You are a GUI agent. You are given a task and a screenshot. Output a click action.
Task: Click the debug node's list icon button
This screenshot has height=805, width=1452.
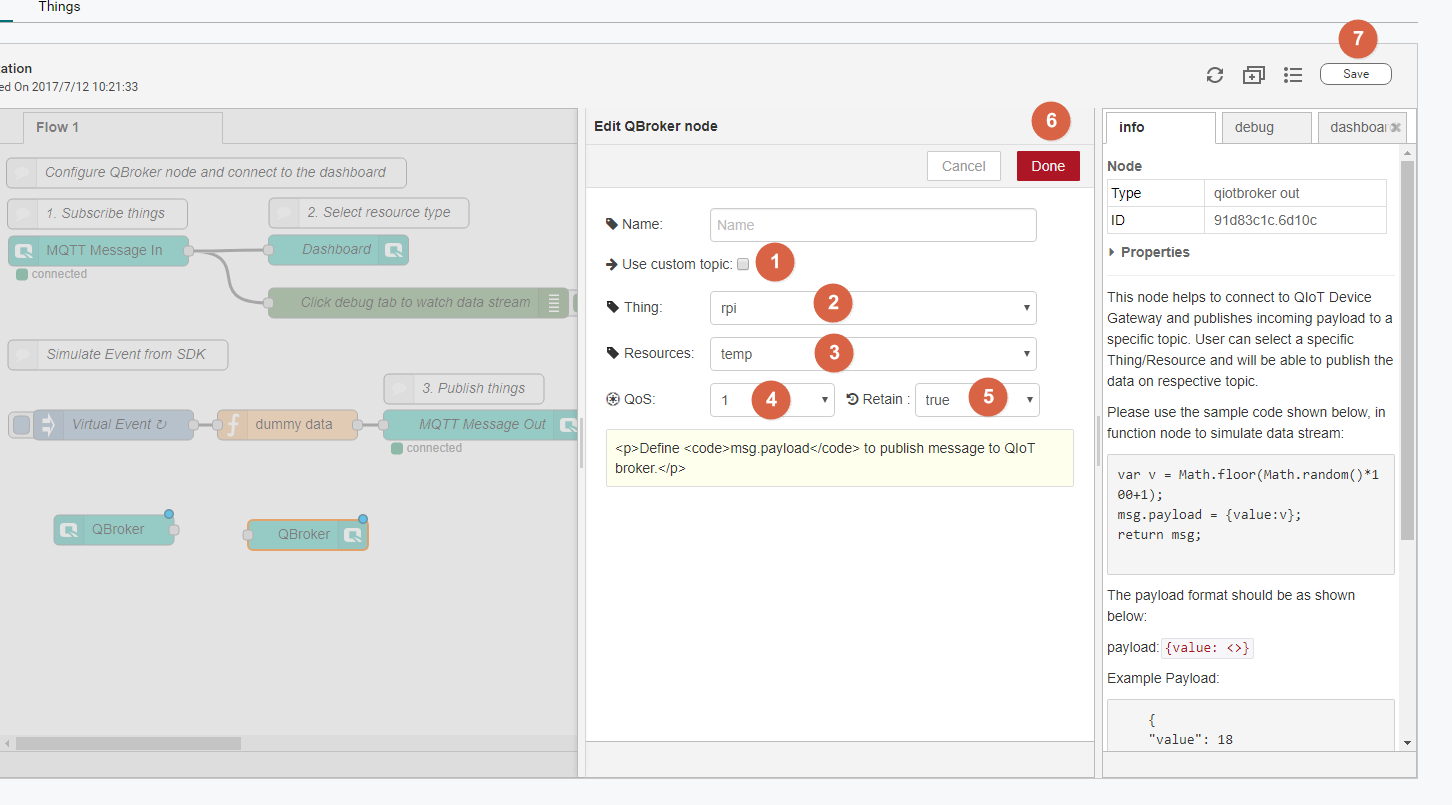click(x=553, y=303)
